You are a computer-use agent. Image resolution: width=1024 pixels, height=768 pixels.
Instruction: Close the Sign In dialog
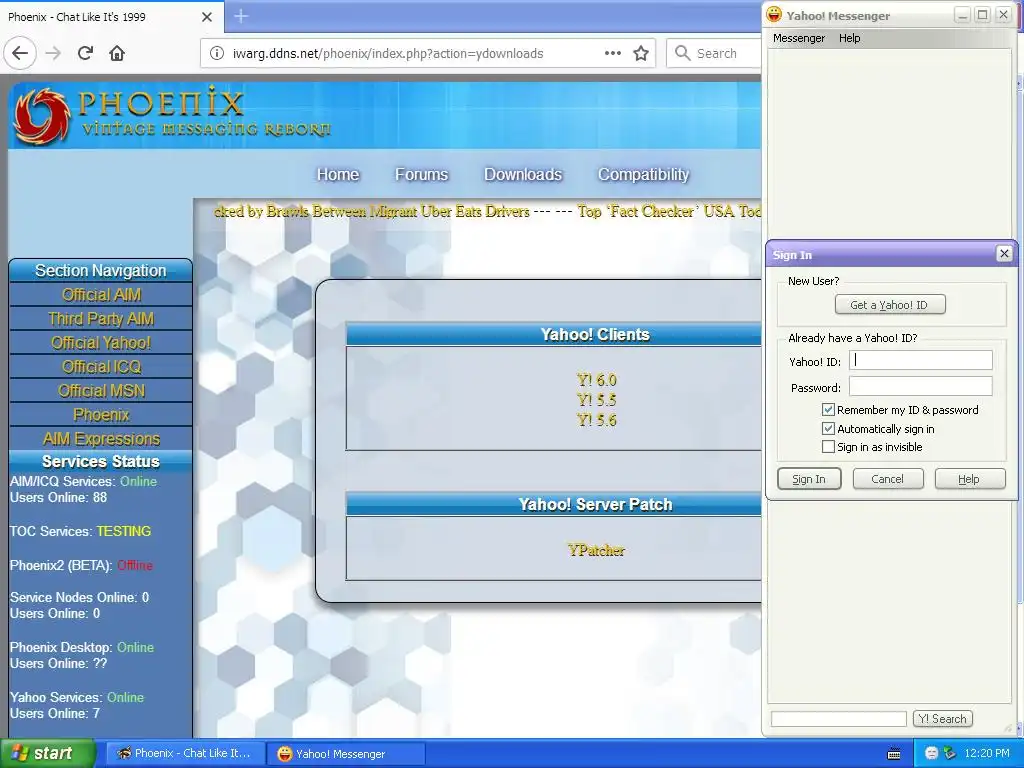click(1004, 253)
